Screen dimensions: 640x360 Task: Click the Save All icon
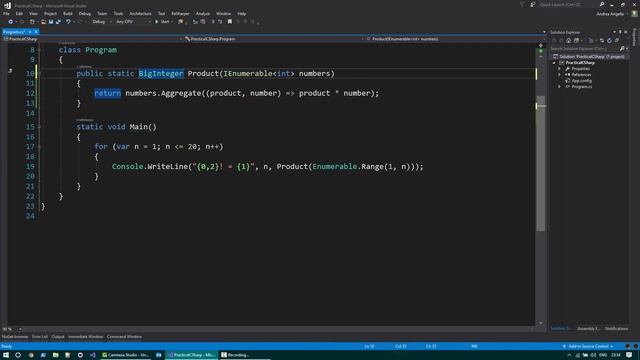[x=58, y=22]
